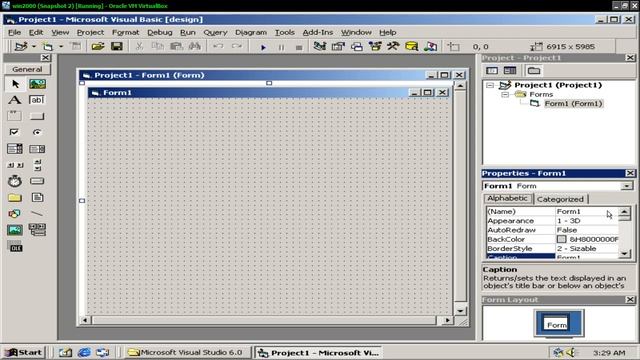Select the Line control tool
Image resolution: width=640 pixels, height=360 pixels.
pyautogui.click(x=37, y=213)
